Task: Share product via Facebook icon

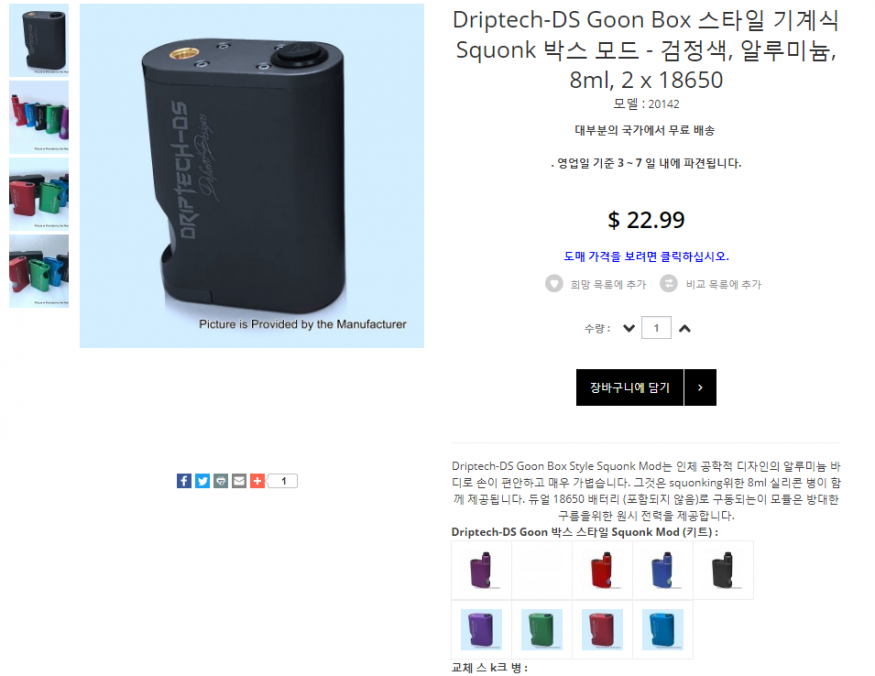Action: click(184, 481)
